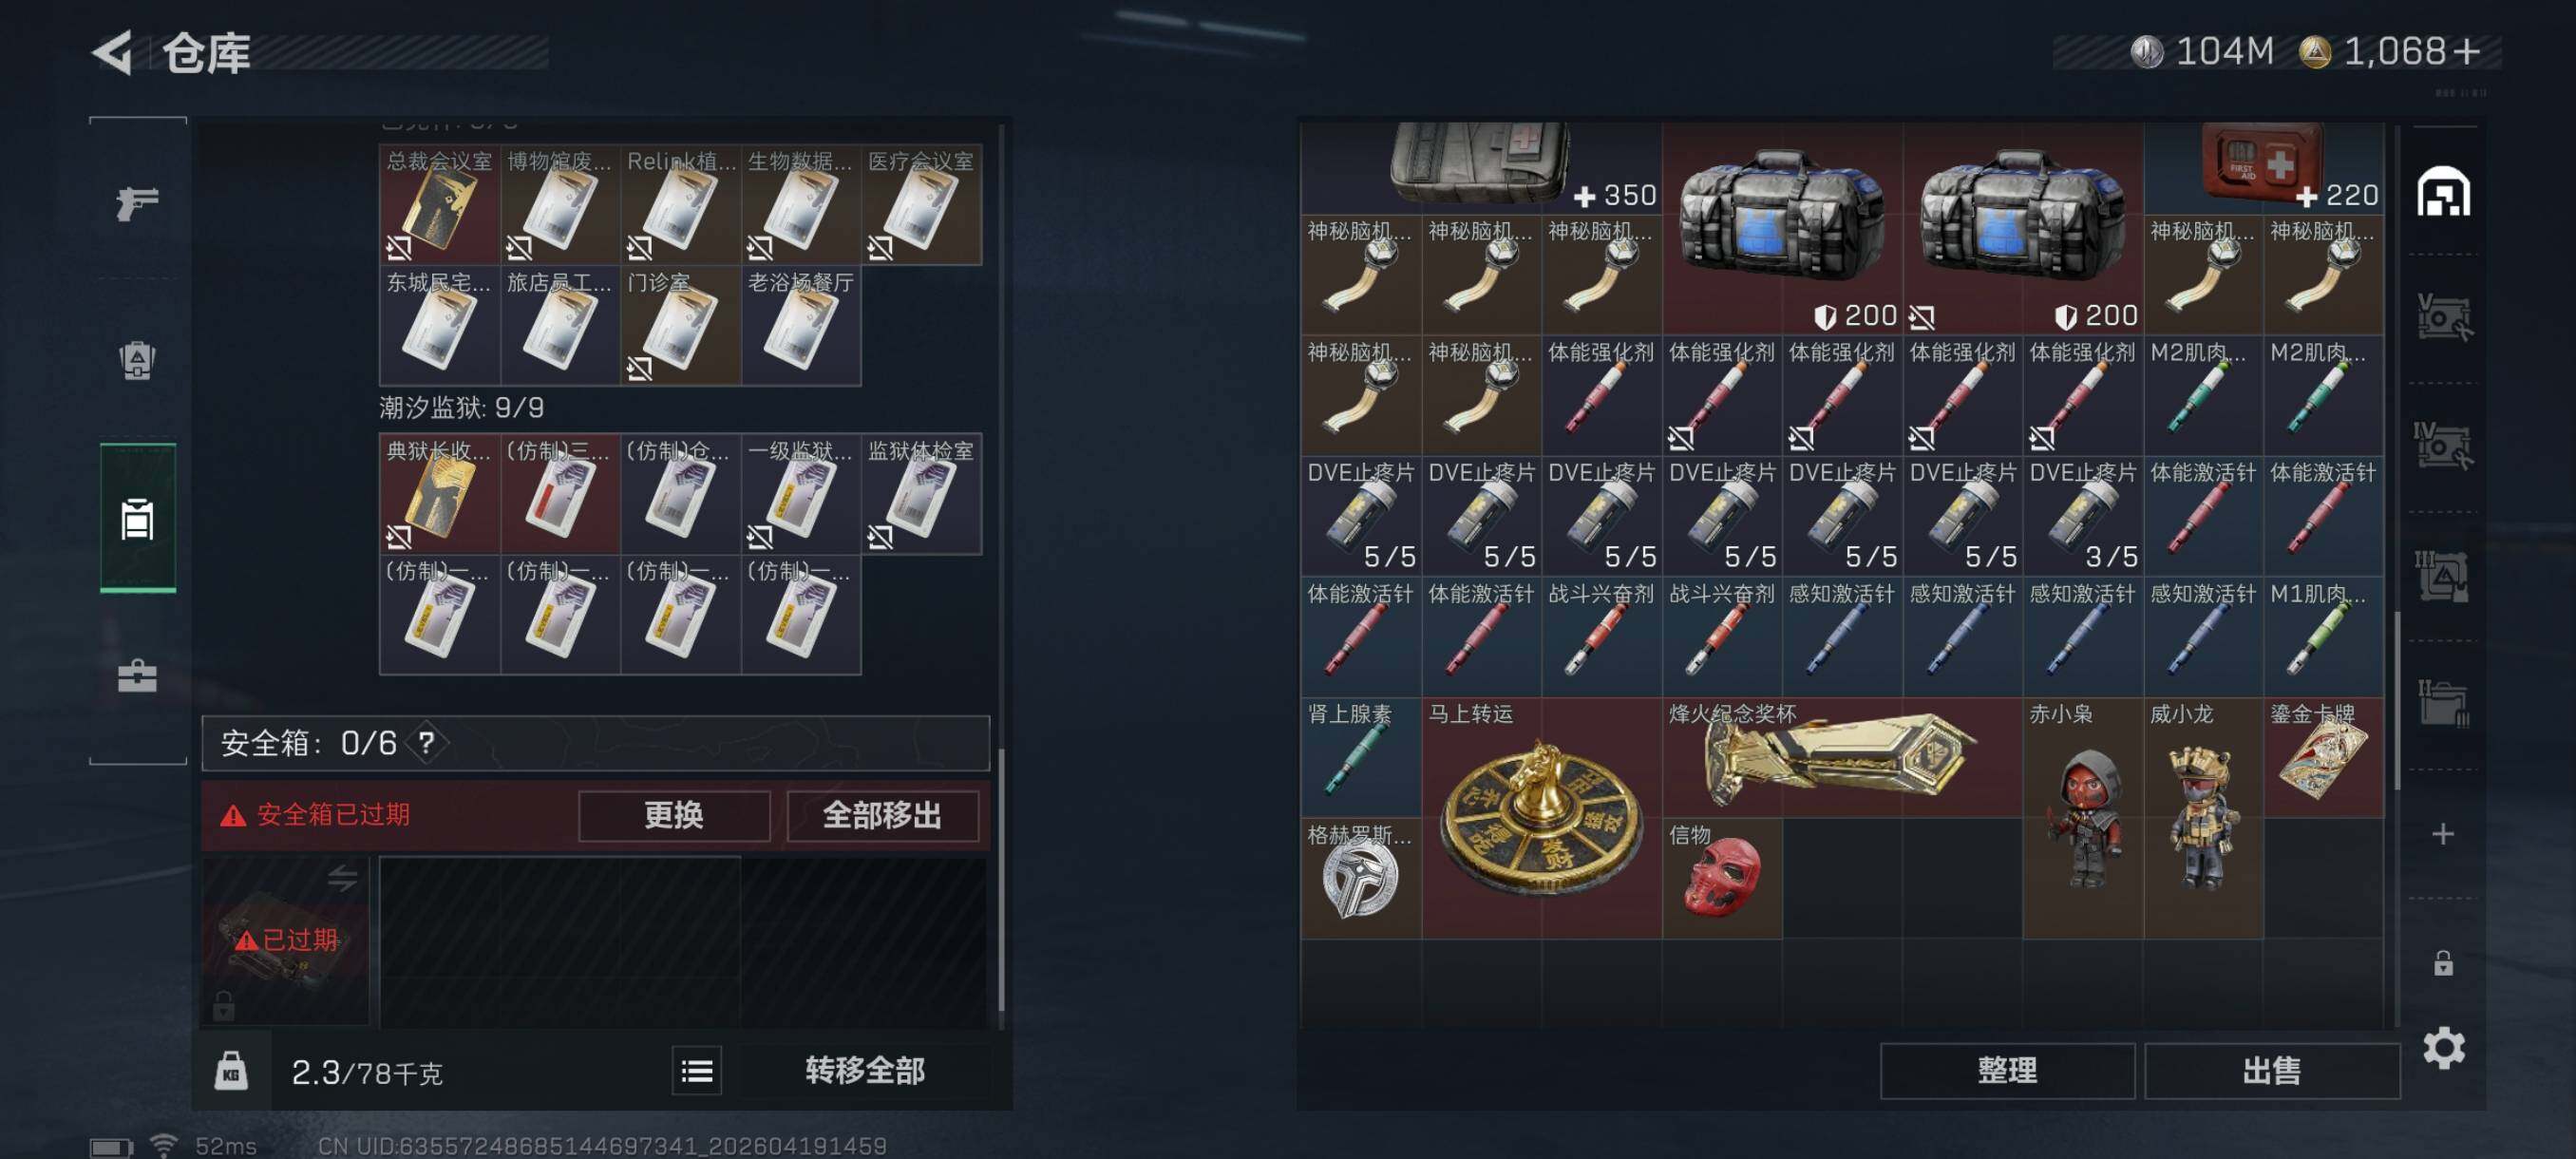This screenshot has width=2576, height=1159.
Task: Click the 转移全部 button
Action: tap(865, 1071)
